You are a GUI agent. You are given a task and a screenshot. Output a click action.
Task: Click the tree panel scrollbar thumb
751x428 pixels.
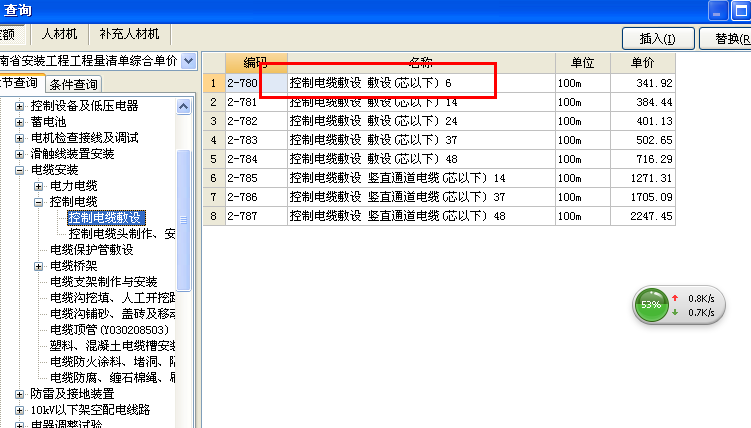183,220
